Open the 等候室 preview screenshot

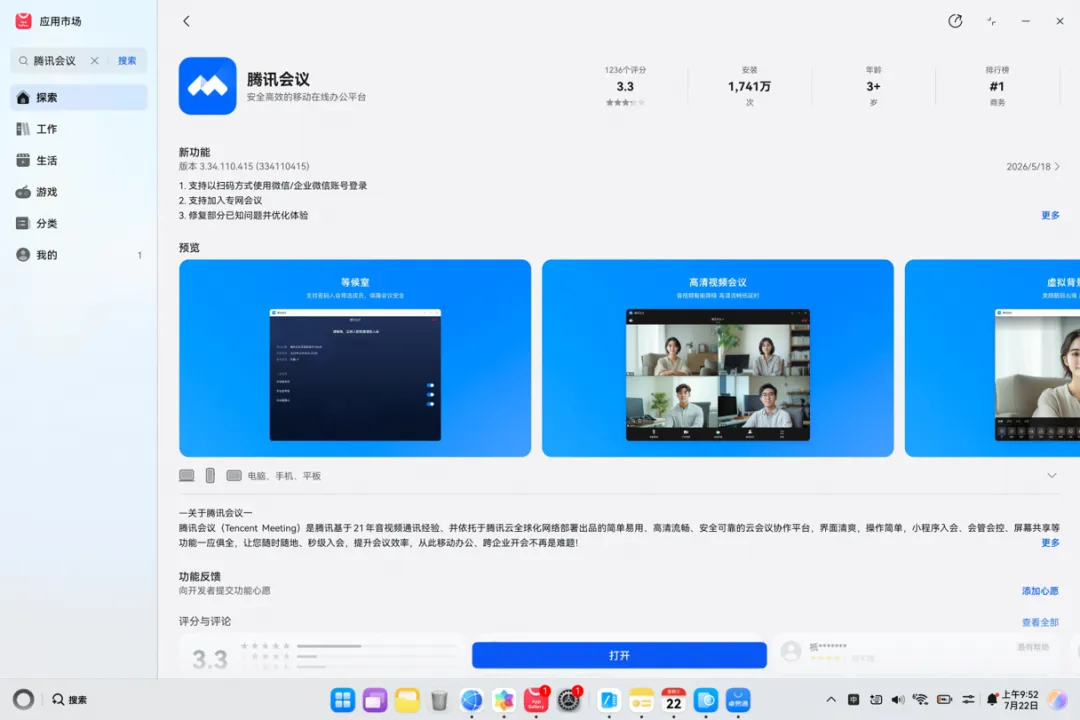pyautogui.click(x=355, y=358)
